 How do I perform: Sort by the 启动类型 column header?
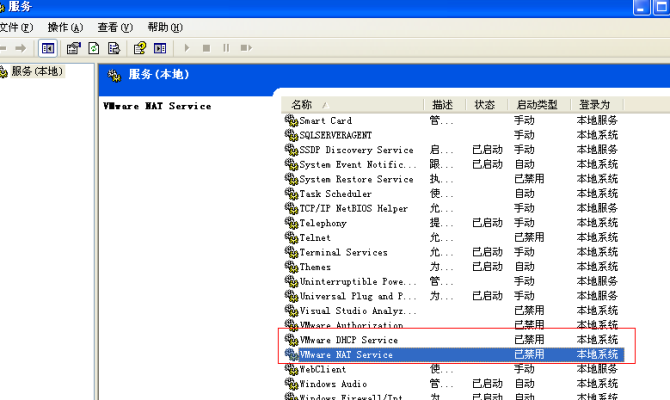(x=539, y=105)
